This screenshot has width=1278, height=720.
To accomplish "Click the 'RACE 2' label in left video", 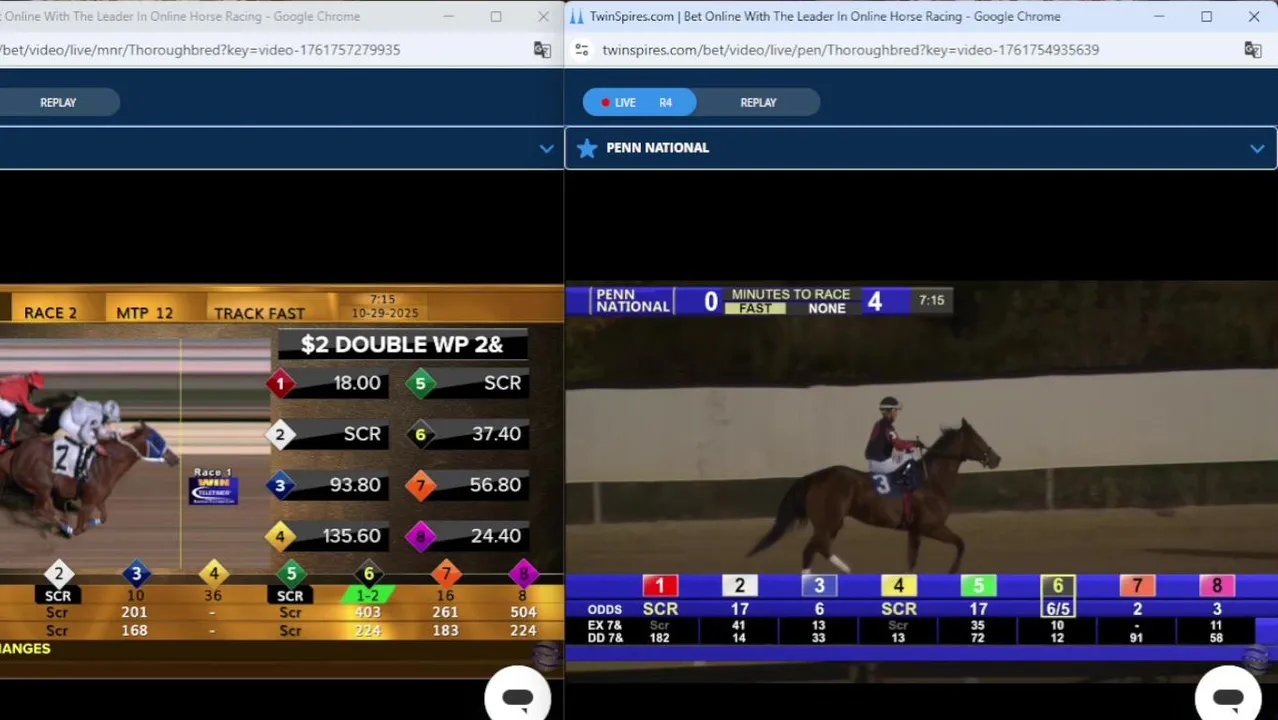I will click(50, 313).
